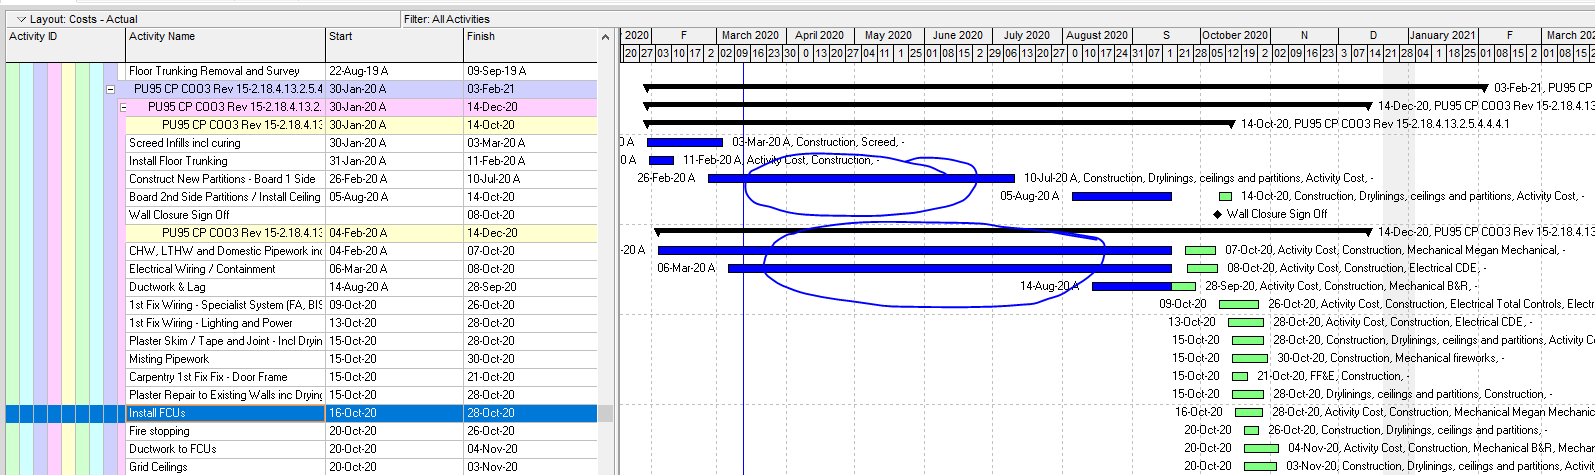Click Start cell 22-Aug-19 A of Floor Trunking Removal
The image size is (1595, 475).
coord(394,71)
